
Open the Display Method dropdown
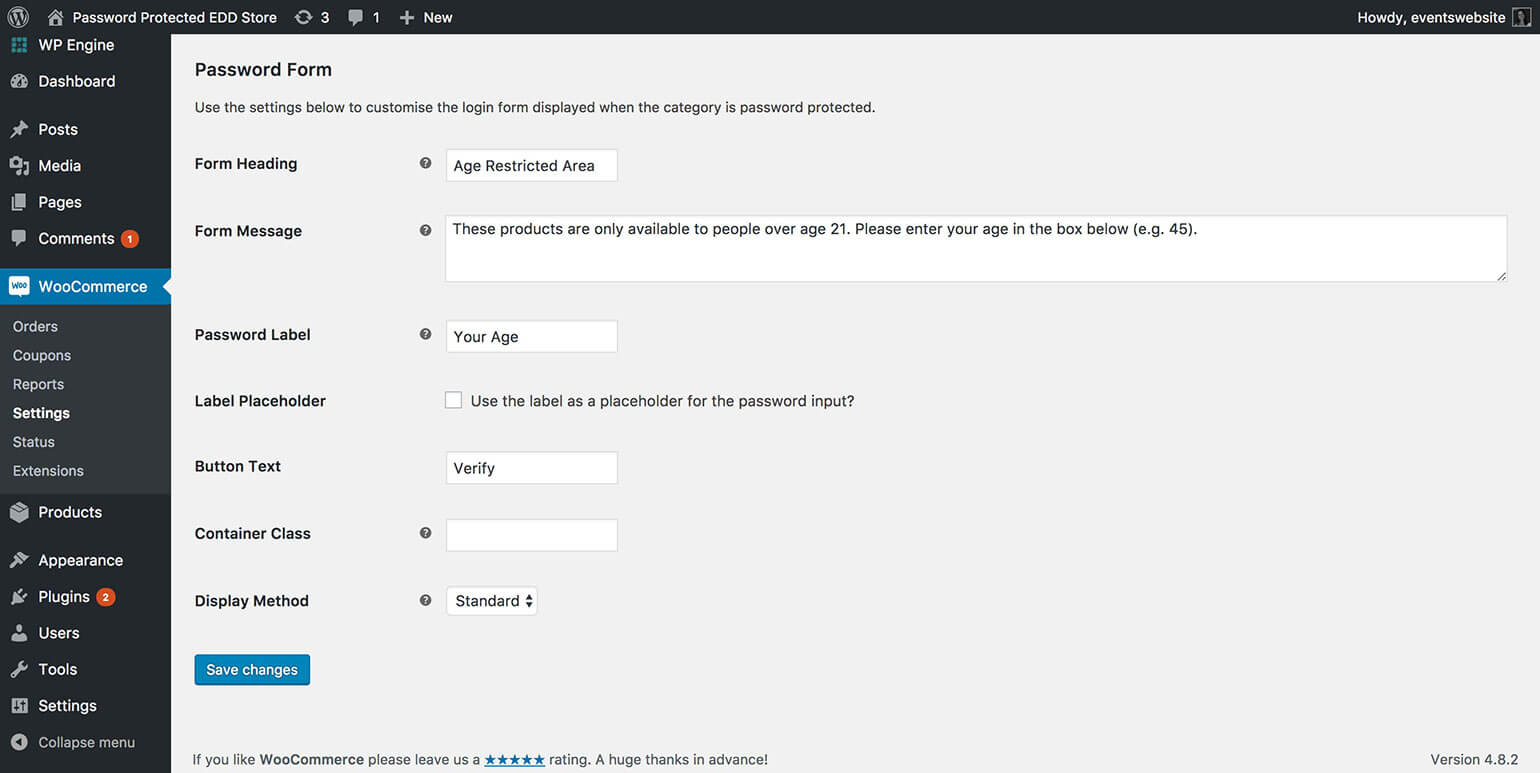(491, 600)
